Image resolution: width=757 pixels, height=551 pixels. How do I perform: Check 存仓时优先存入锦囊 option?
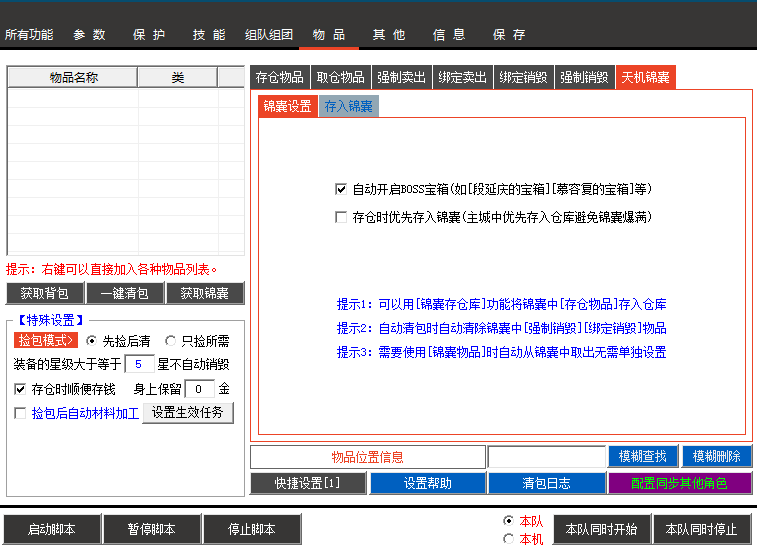point(341,217)
